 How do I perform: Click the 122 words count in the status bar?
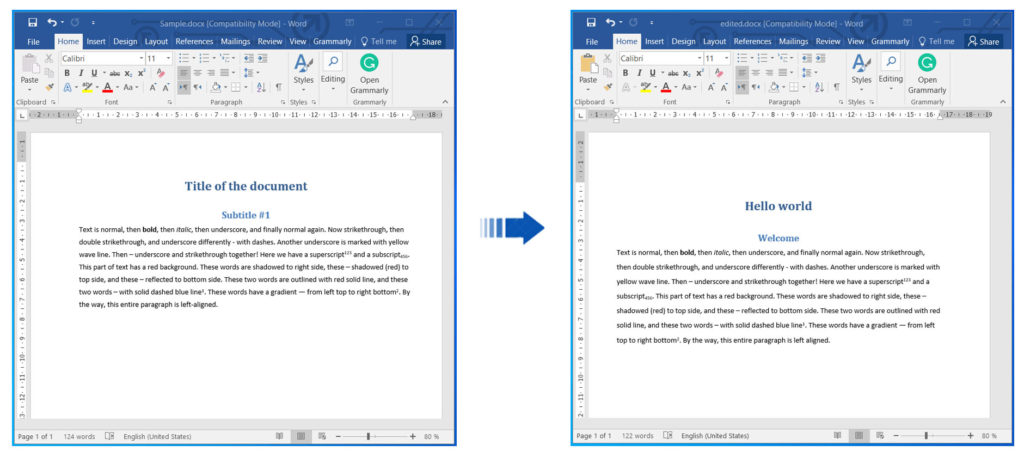635,436
